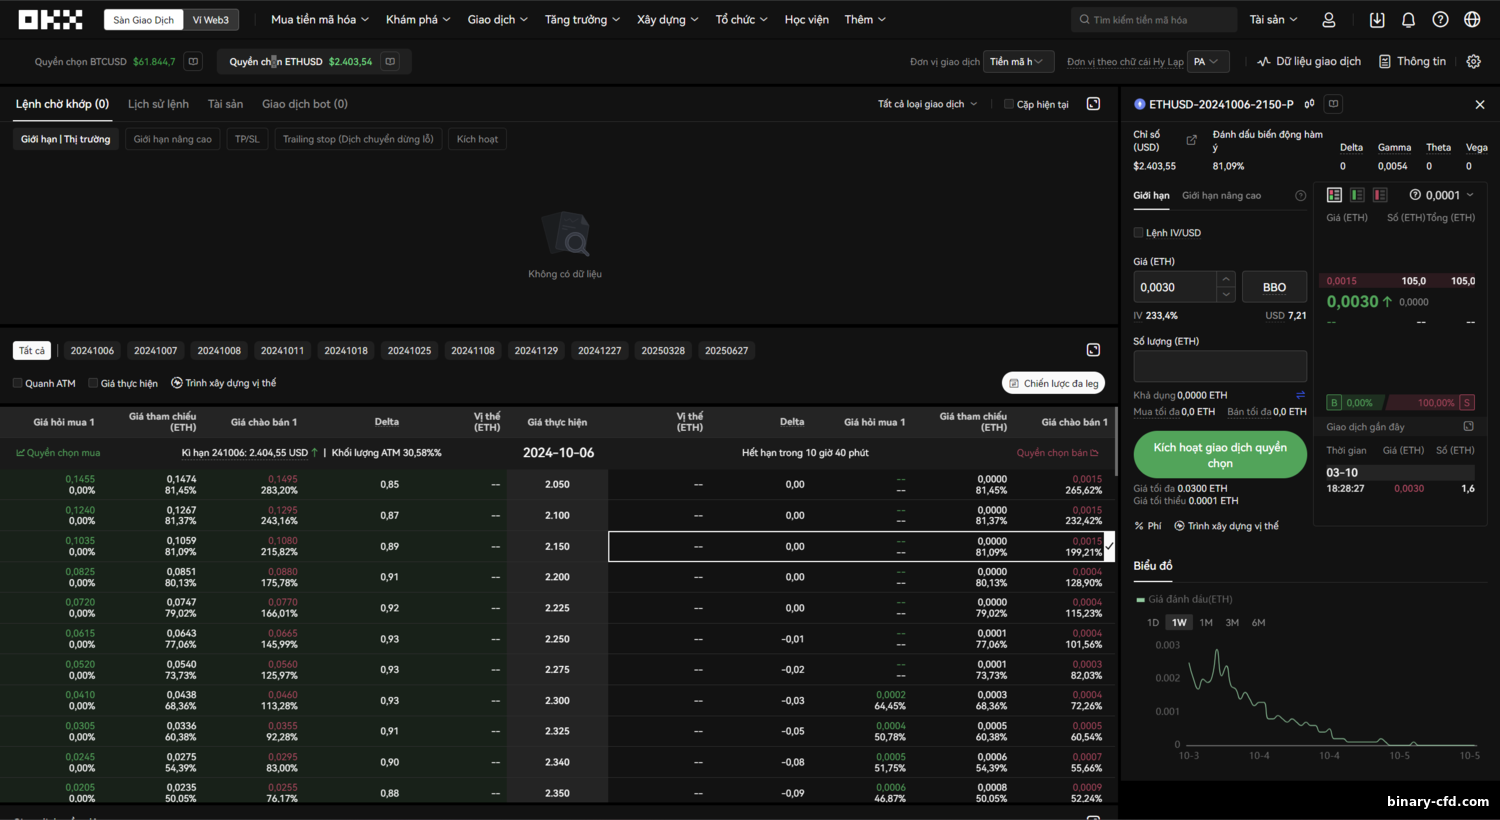Open the help question mark icon
The image size is (1500, 820).
(x=1440, y=20)
